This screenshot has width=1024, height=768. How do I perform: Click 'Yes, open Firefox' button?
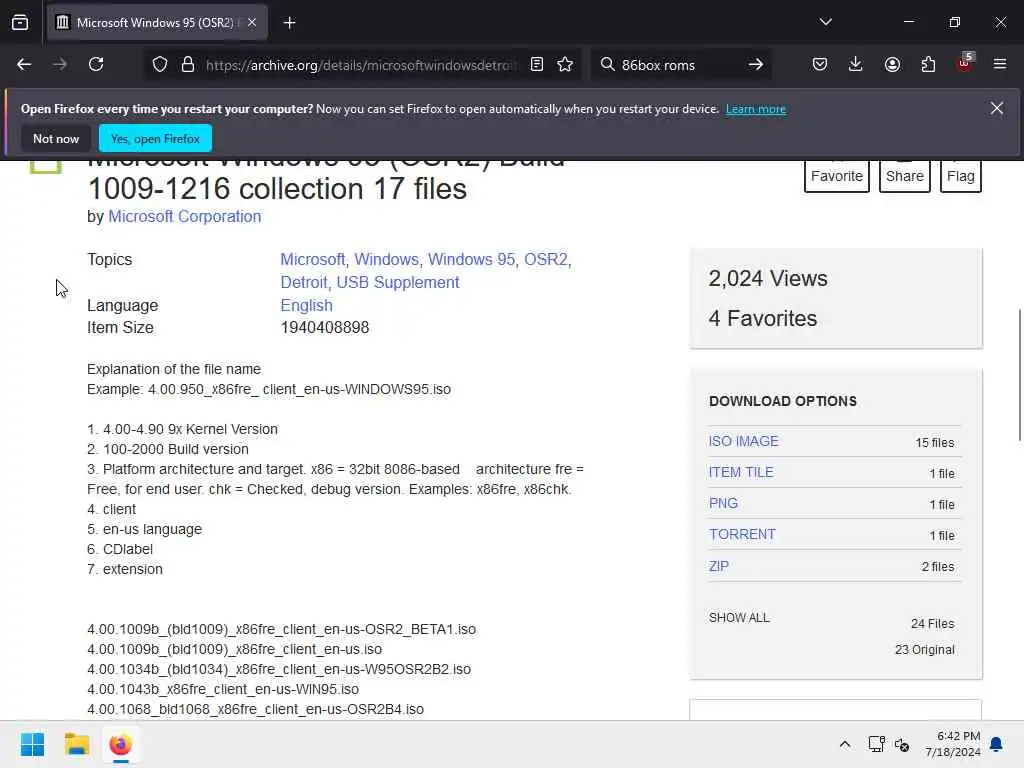point(155,138)
